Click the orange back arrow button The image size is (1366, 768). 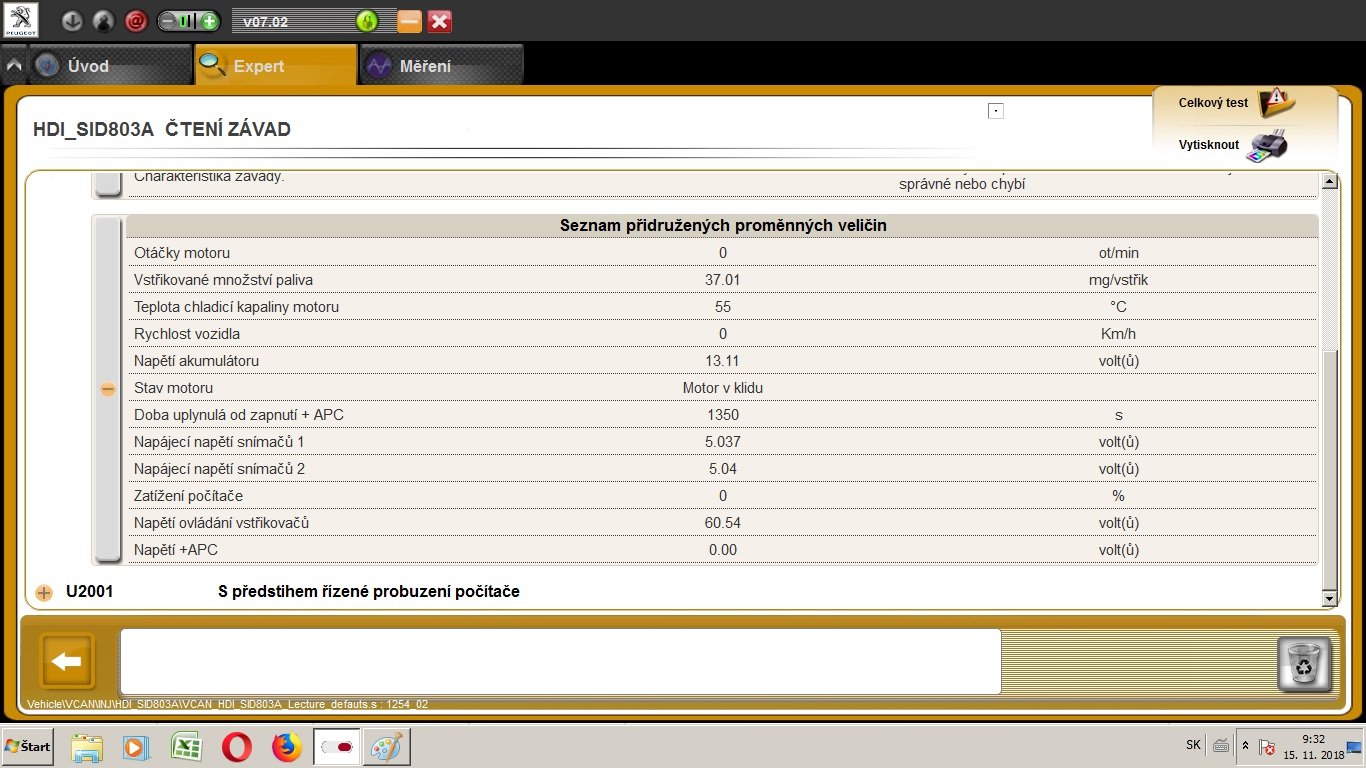(x=67, y=661)
